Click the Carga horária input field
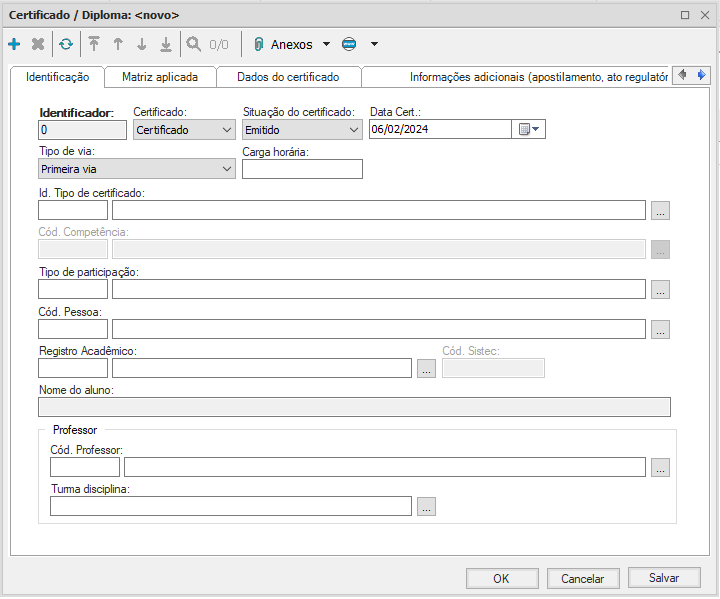The height and width of the screenshot is (599, 720). (x=302, y=169)
